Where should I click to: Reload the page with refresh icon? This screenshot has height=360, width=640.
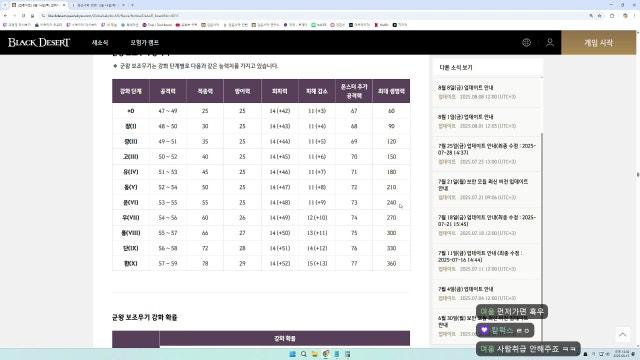(x=23, y=16)
